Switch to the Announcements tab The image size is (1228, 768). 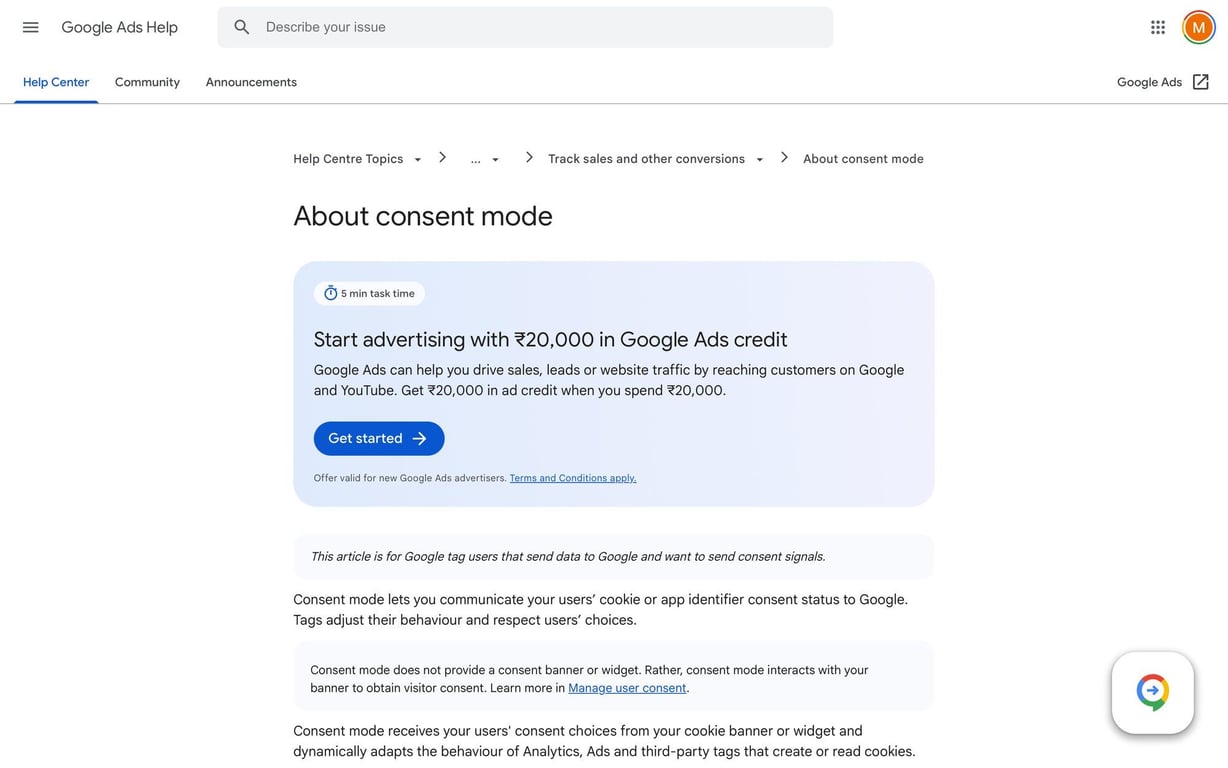click(251, 82)
